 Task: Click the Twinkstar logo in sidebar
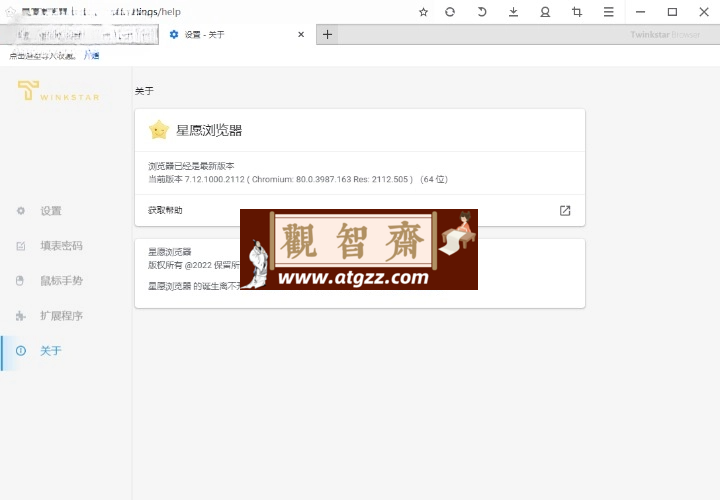click(x=59, y=90)
